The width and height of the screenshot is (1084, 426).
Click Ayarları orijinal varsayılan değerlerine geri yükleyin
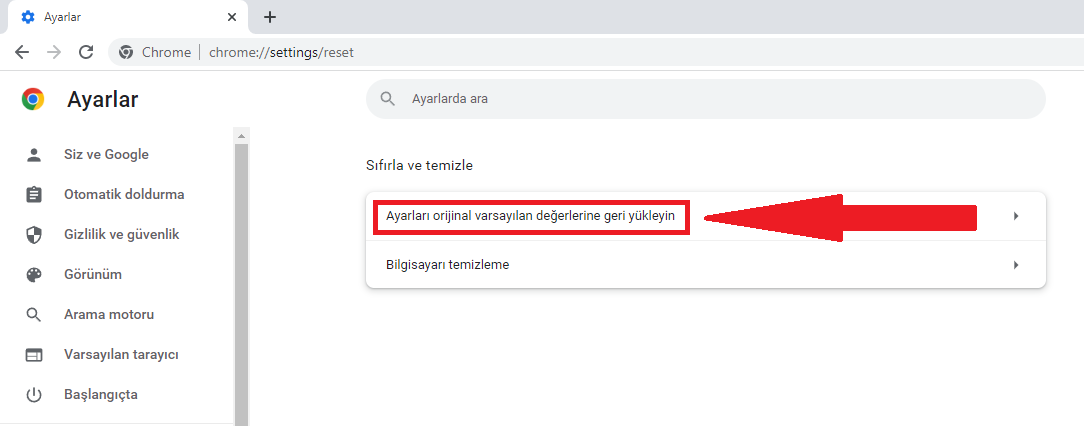click(530, 216)
